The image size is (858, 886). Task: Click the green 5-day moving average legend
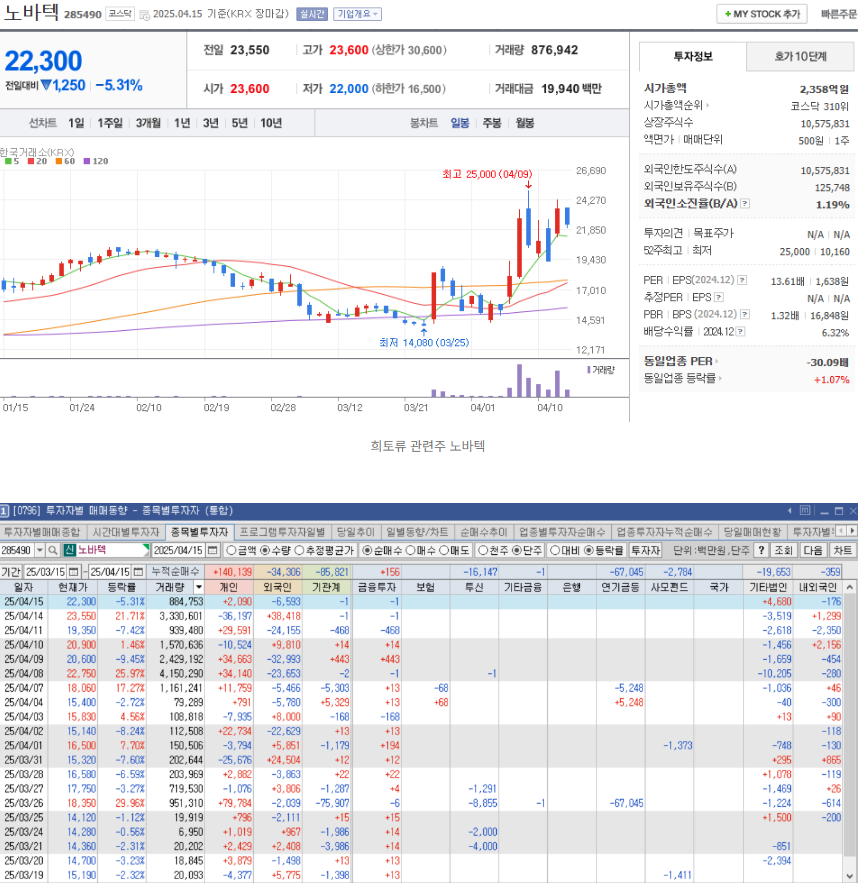12,161
